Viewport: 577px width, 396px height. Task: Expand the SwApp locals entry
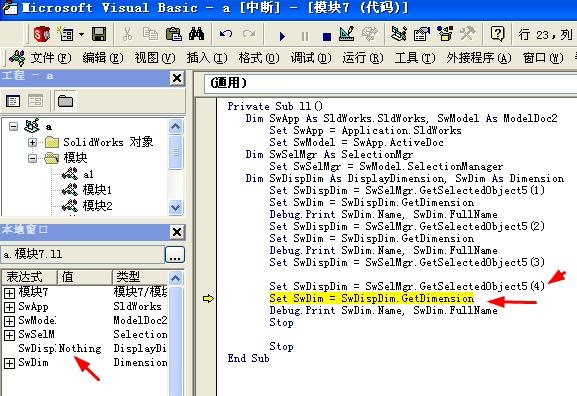point(9,307)
